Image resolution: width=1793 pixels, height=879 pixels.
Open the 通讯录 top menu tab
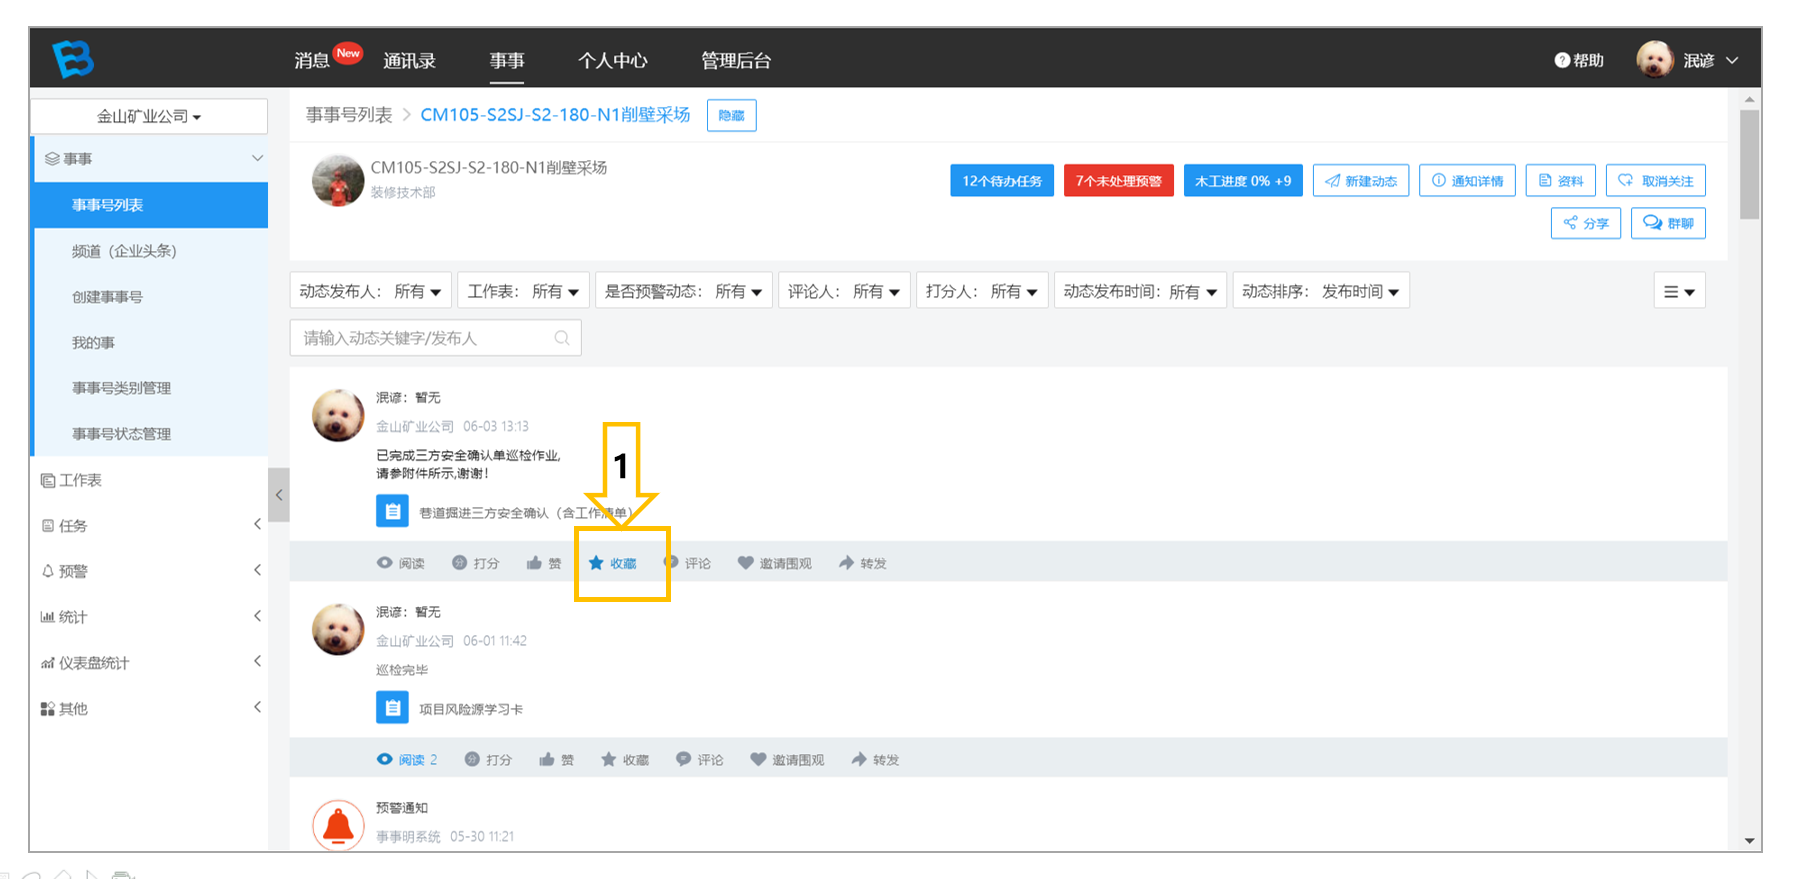click(409, 60)
